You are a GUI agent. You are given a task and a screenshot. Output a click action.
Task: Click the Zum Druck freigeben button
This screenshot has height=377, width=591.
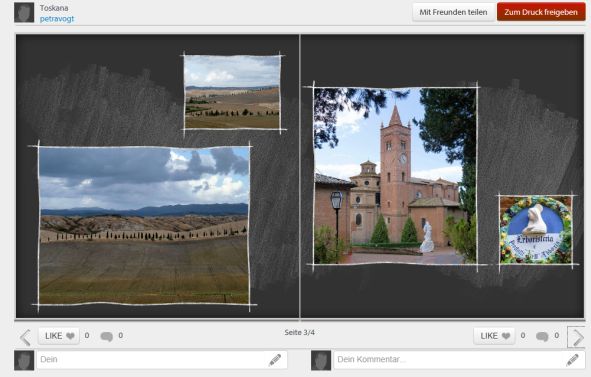point(541,12)
